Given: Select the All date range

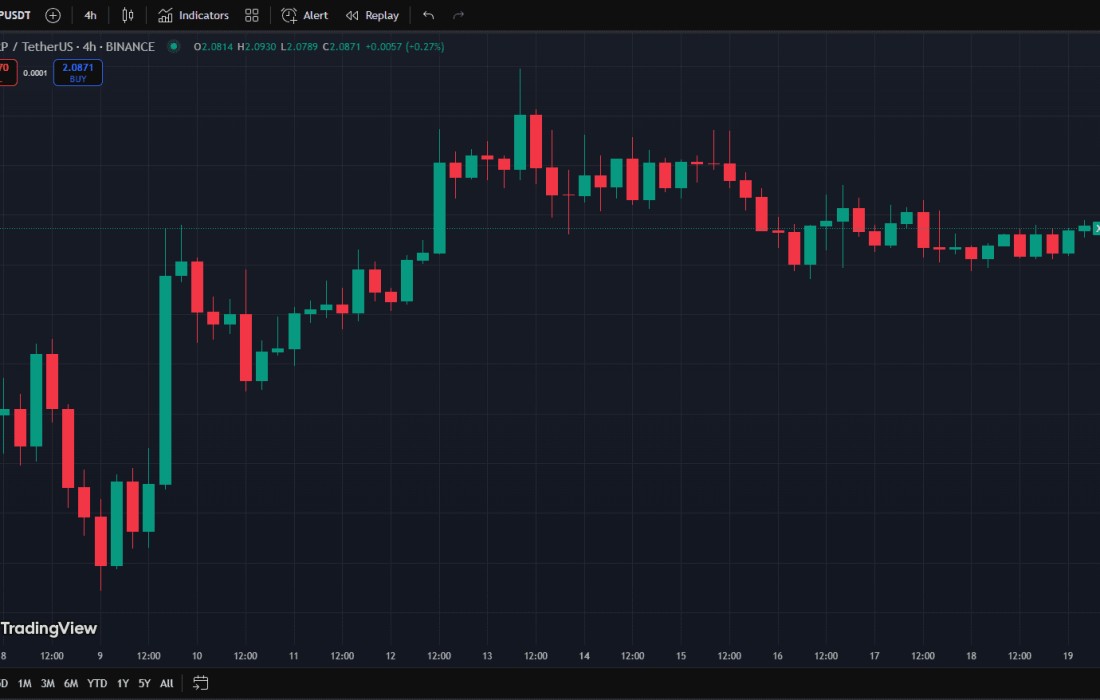Looking at the screenshot, I should (x=167, y=684).
